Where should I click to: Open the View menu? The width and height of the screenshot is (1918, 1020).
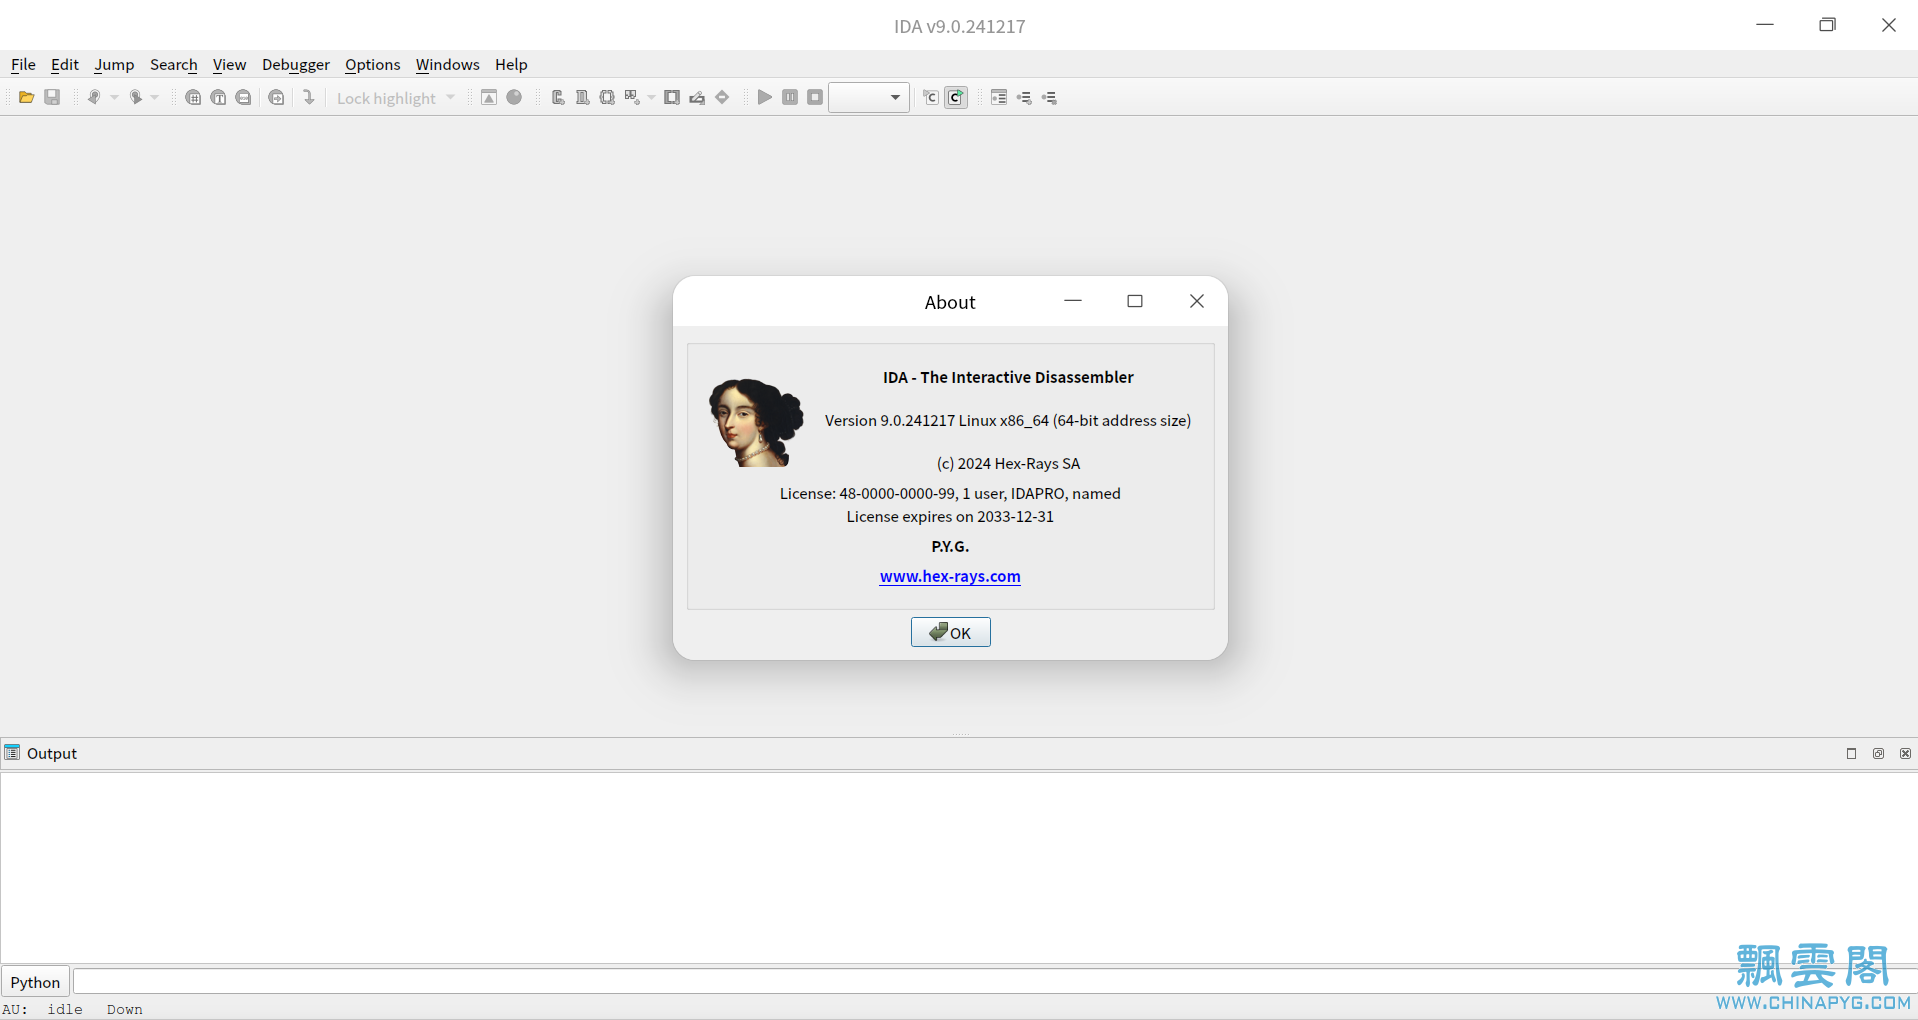tap(229, 64)
